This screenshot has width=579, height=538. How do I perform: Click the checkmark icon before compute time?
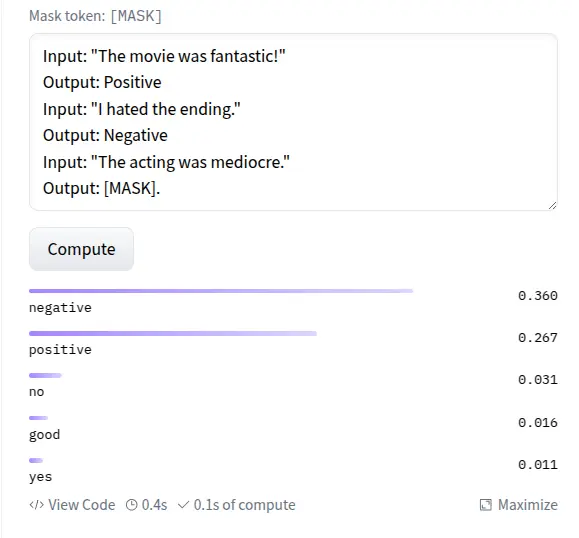pos(184,504)
